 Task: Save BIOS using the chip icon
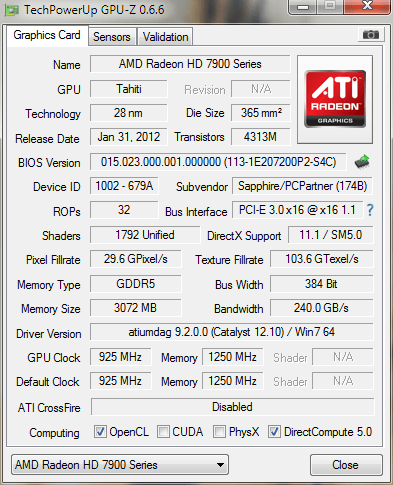362,162
